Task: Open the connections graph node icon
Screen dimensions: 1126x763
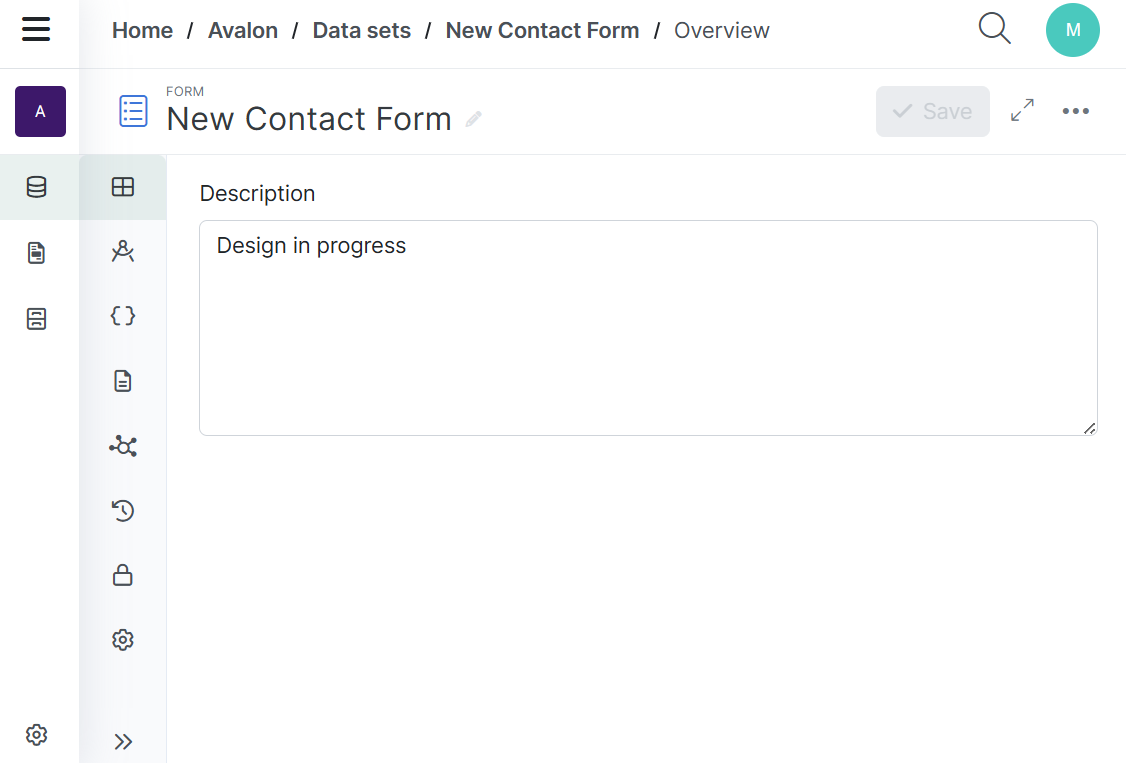Action: (x=123, y=446)
